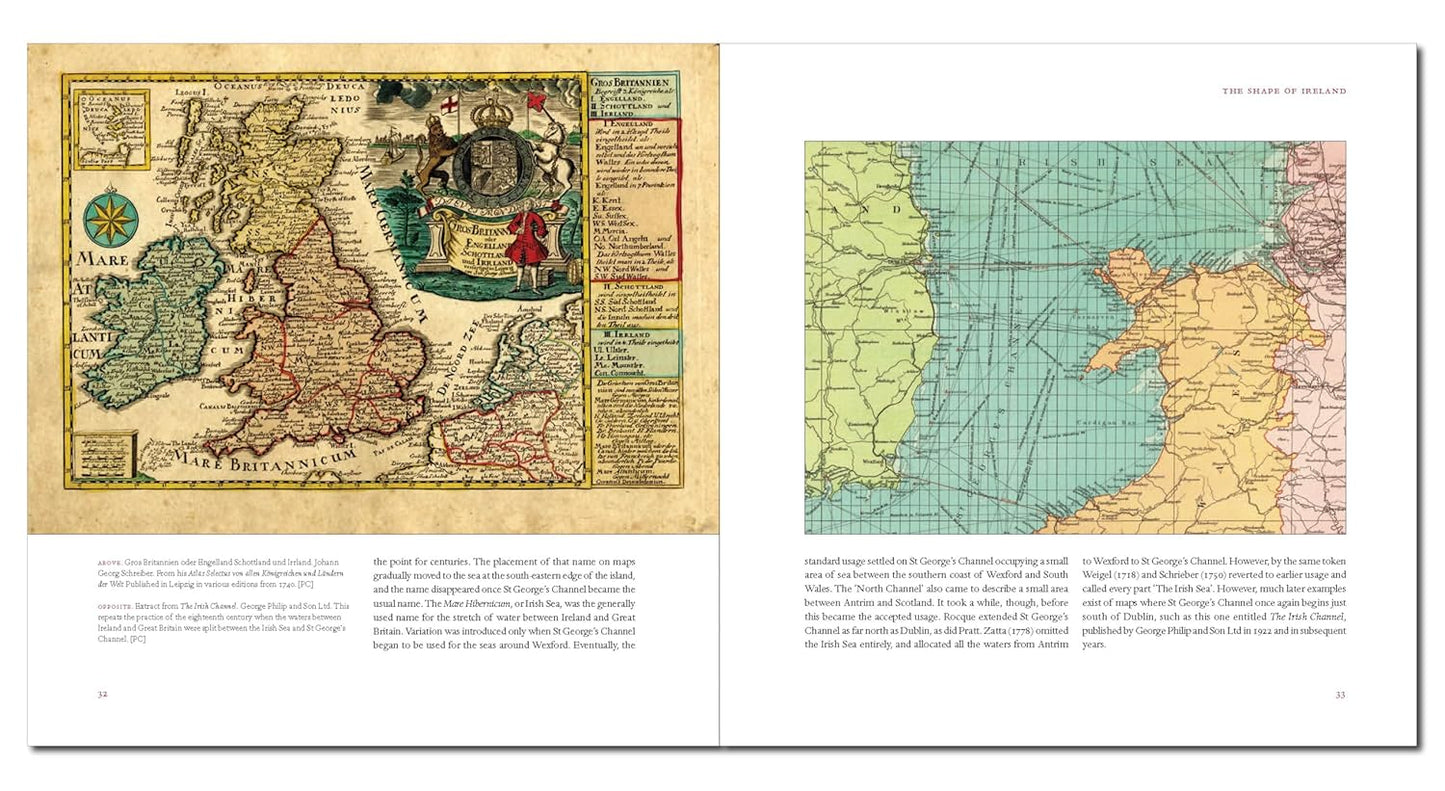
Task: Select the St George's cross flag above the crest
Action: click(x=448, y=103)
